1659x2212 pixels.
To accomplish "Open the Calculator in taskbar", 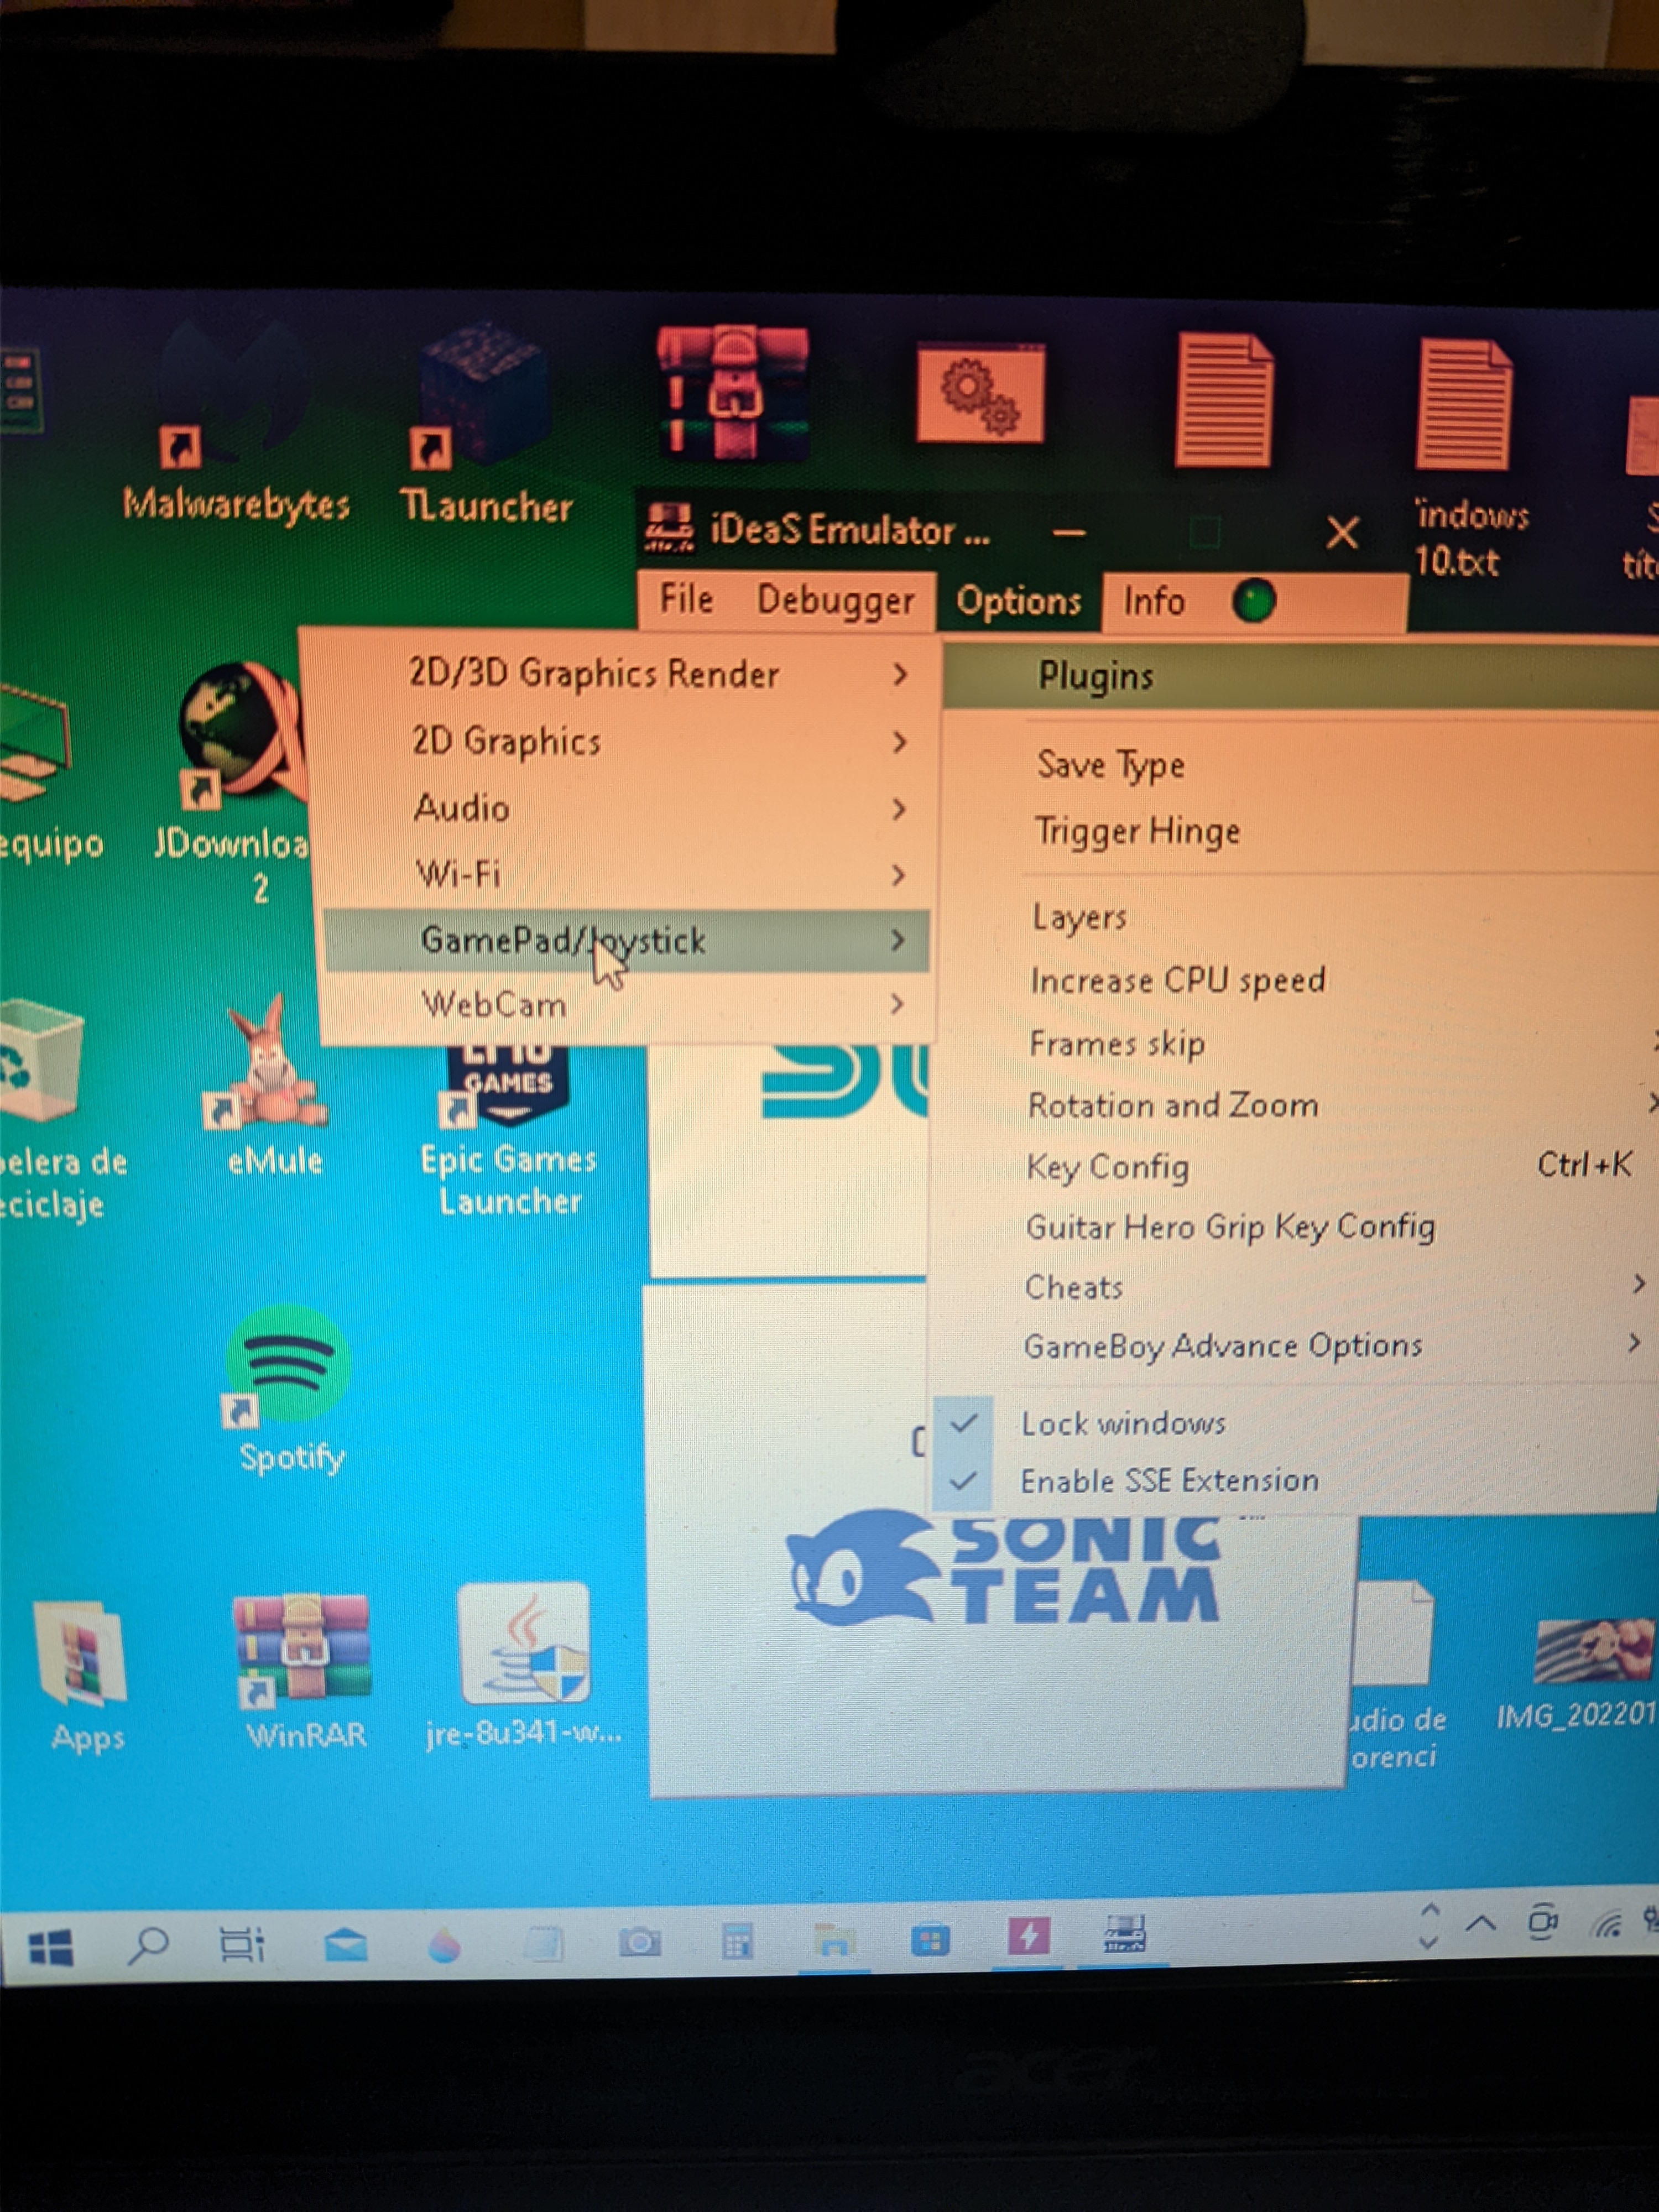I will pos(737,1942).
